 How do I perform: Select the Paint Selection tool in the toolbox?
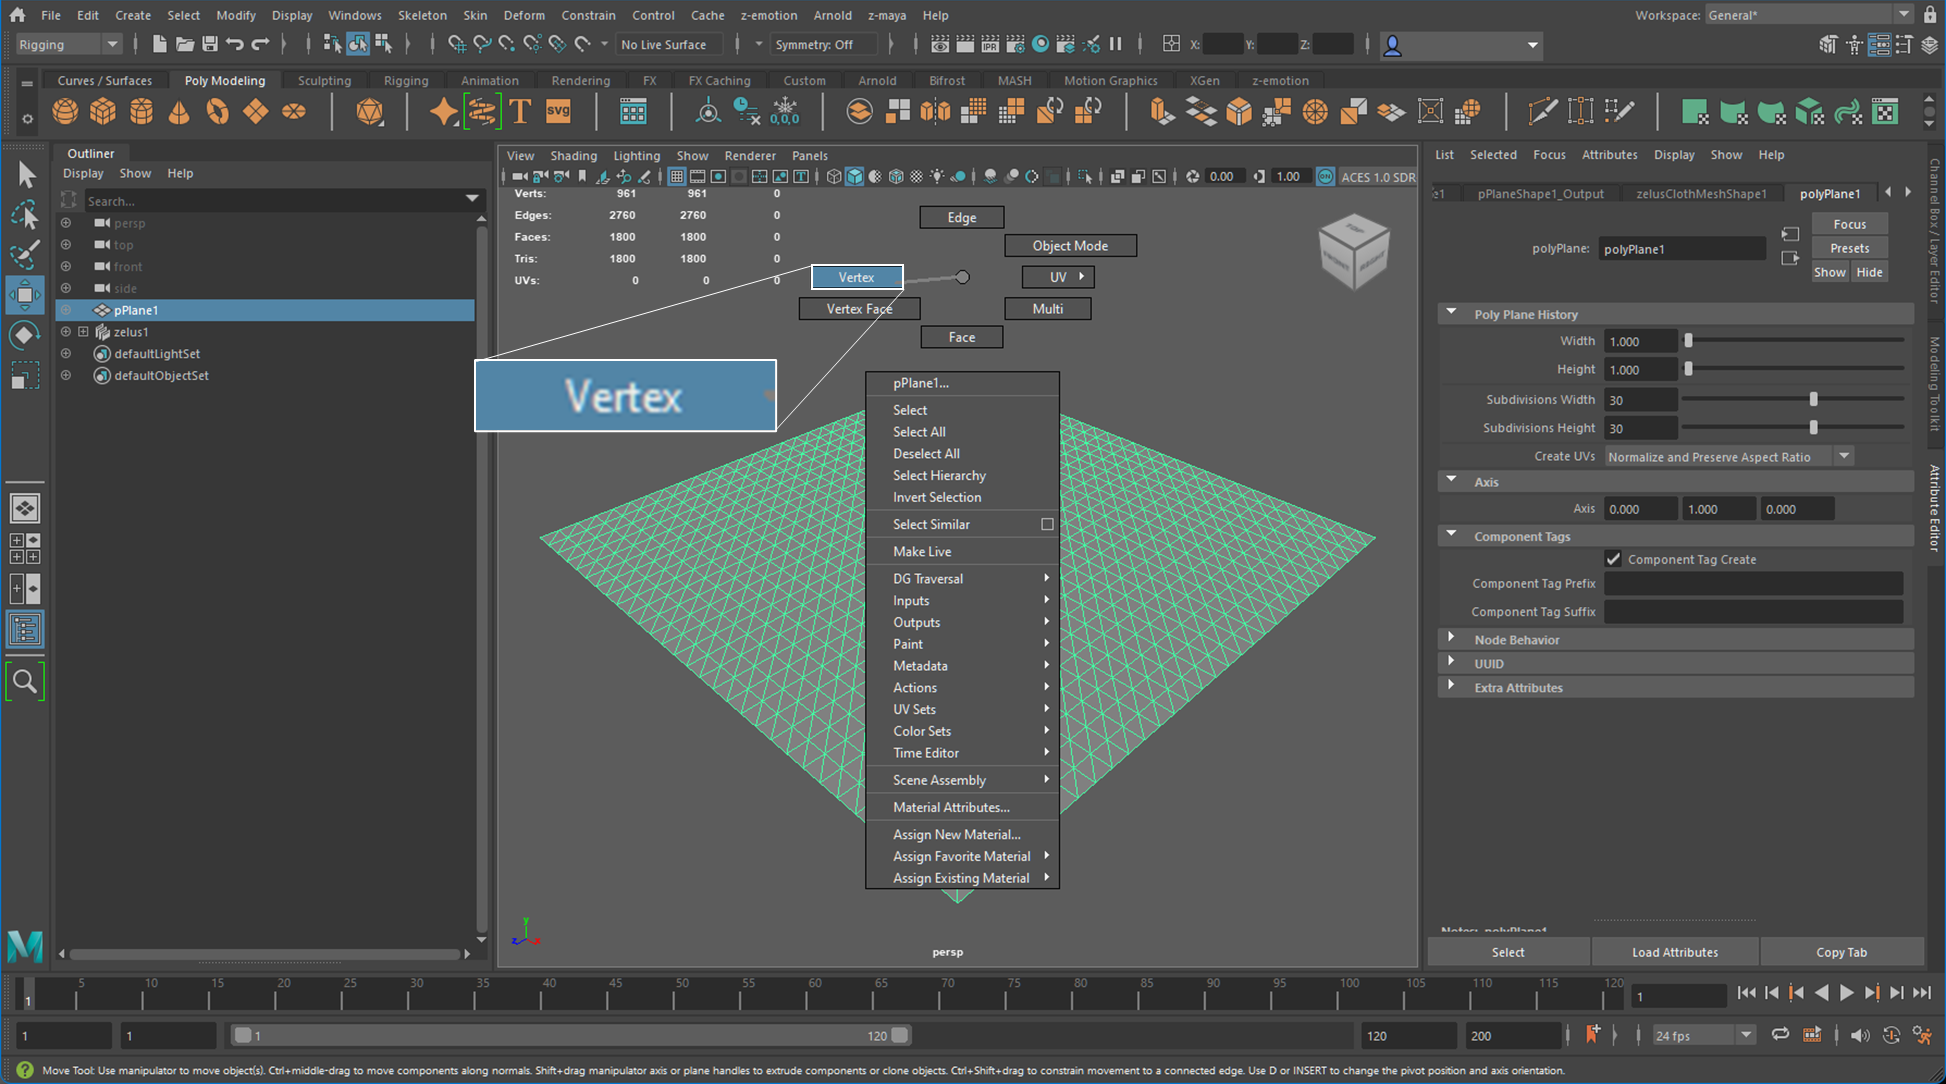pyautogui.click(x=25, y=254)
